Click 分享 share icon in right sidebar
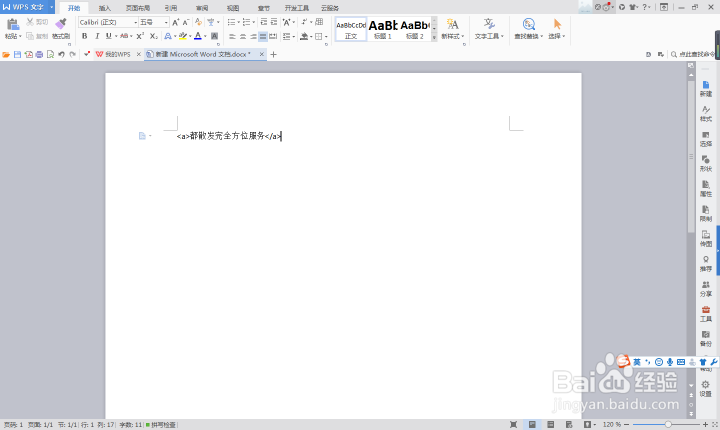720x430 pixels. click(706, 289)
